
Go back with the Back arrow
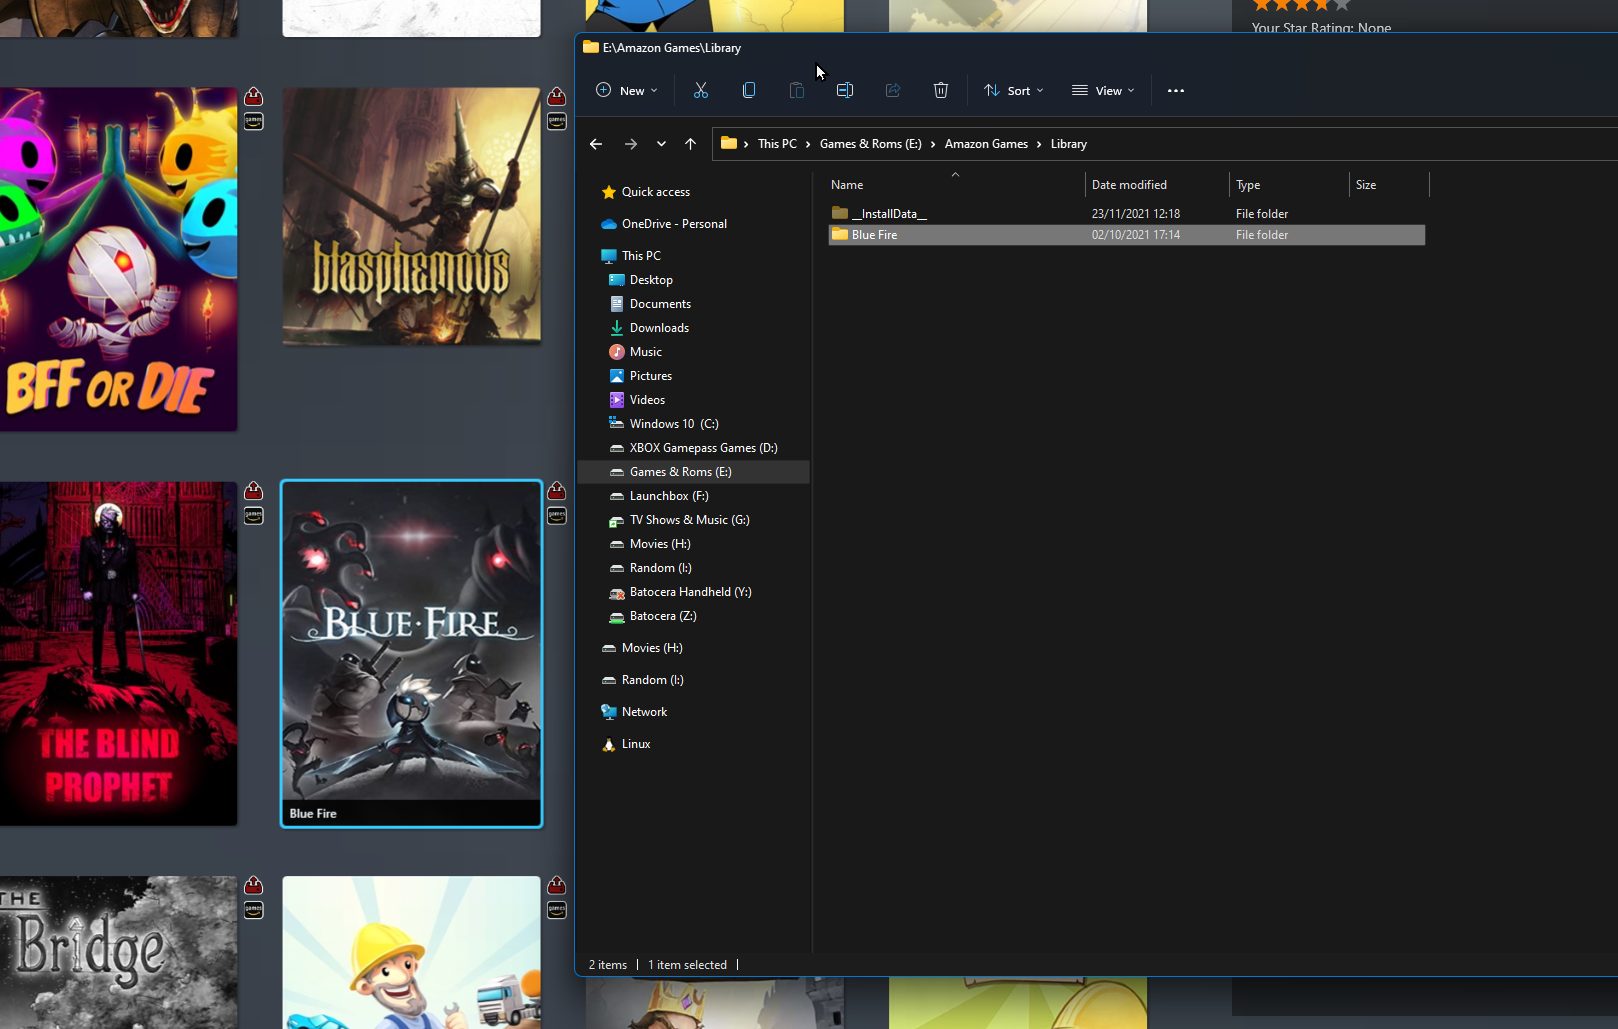click(x=596, y=144)
